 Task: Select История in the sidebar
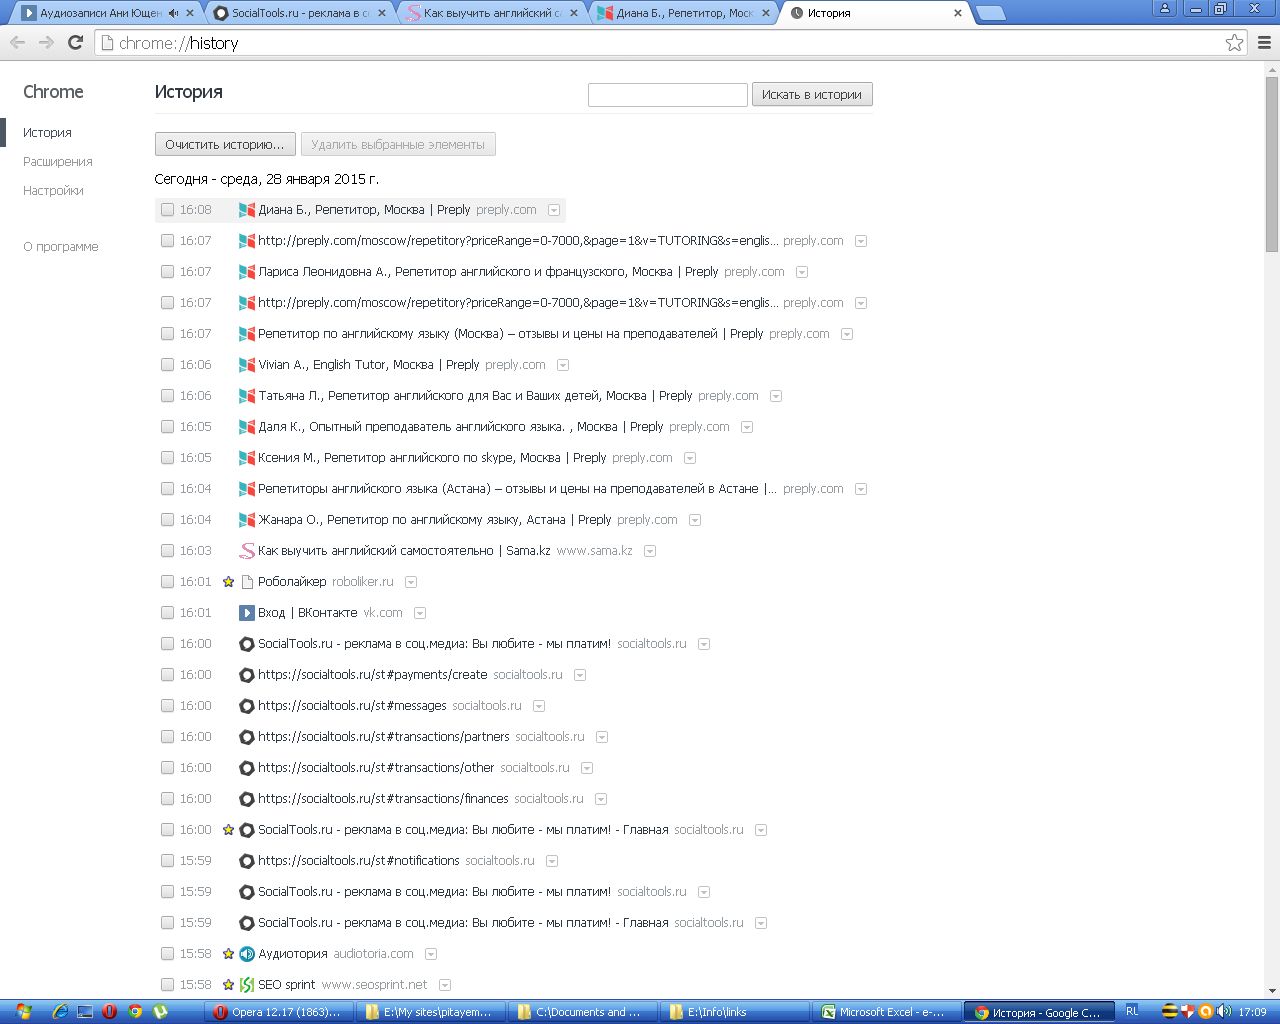point(47,132)
